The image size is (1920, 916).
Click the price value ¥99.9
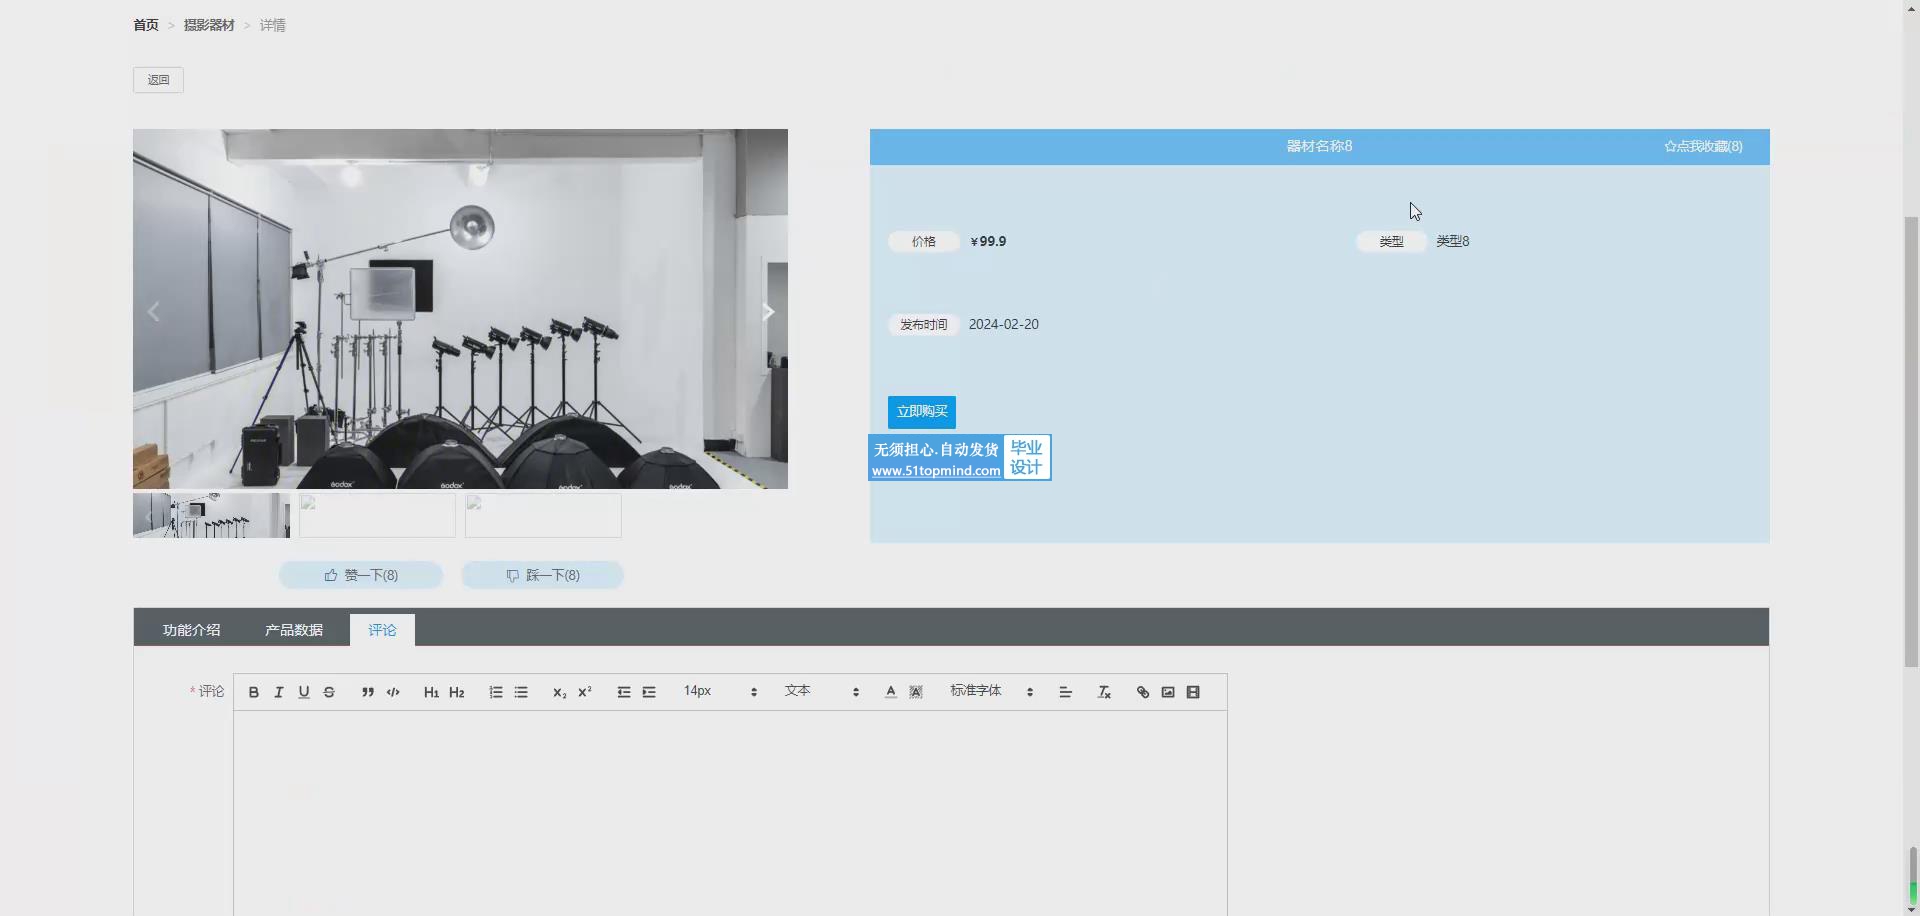(988, 242)
